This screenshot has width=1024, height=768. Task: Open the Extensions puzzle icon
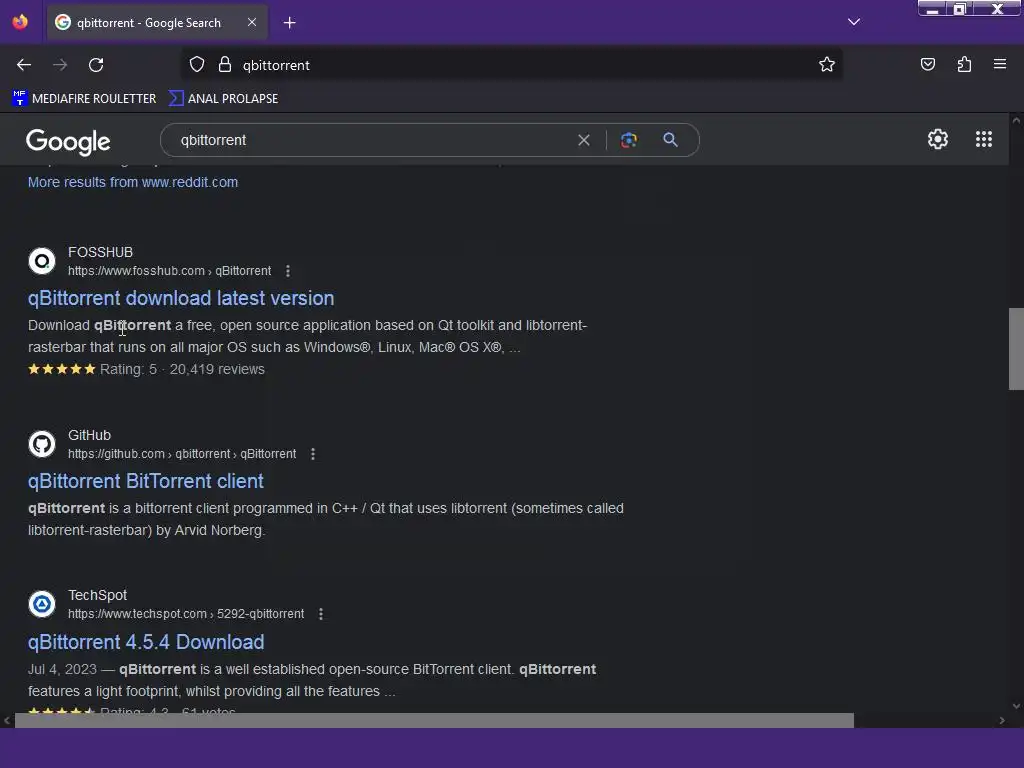point(964,64)
